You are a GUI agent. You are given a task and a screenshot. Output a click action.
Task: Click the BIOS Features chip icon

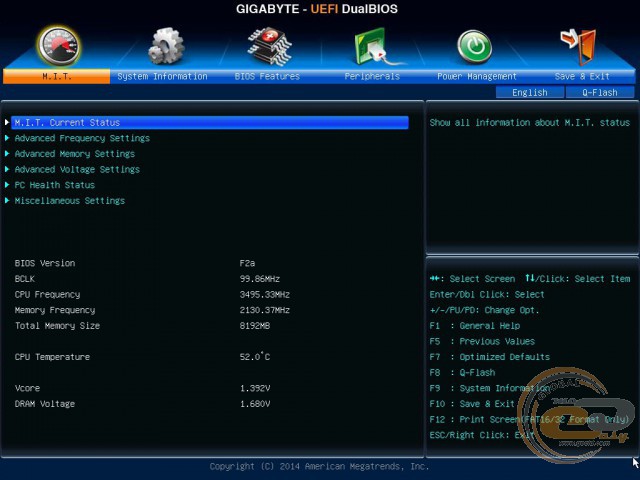coord(269,46)
